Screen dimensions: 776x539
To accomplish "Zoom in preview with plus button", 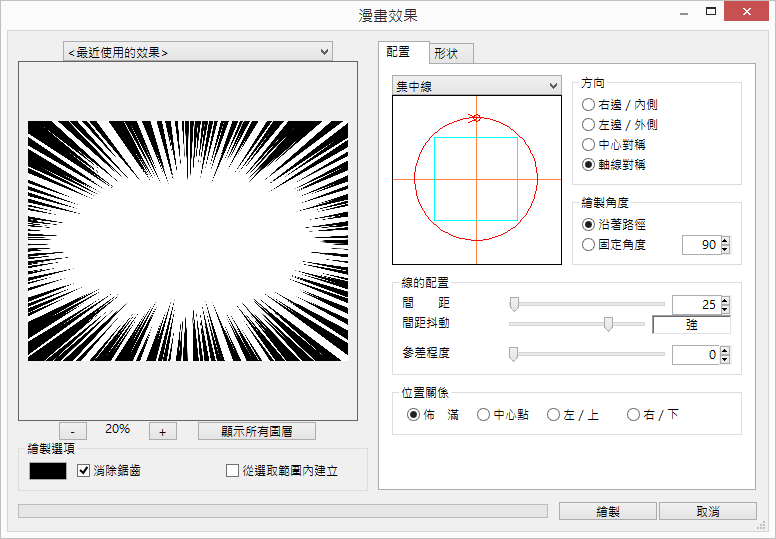I will click(x=163, y=431).
